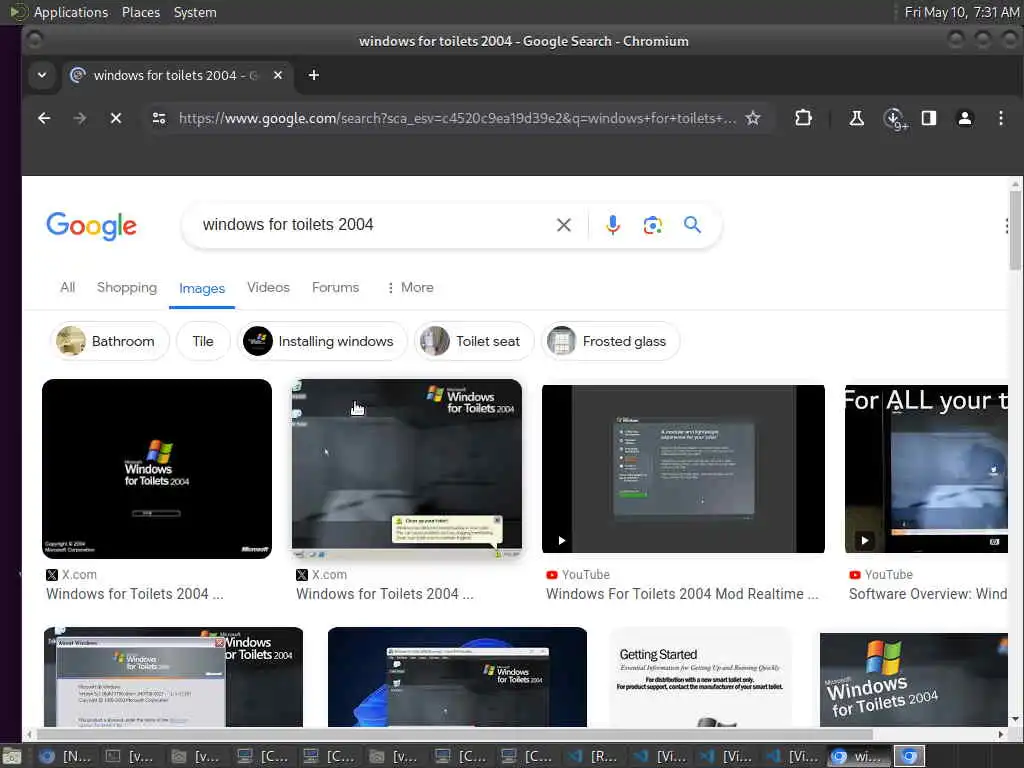Open the Getting Started document thumbnail

[x=700, y=677]
